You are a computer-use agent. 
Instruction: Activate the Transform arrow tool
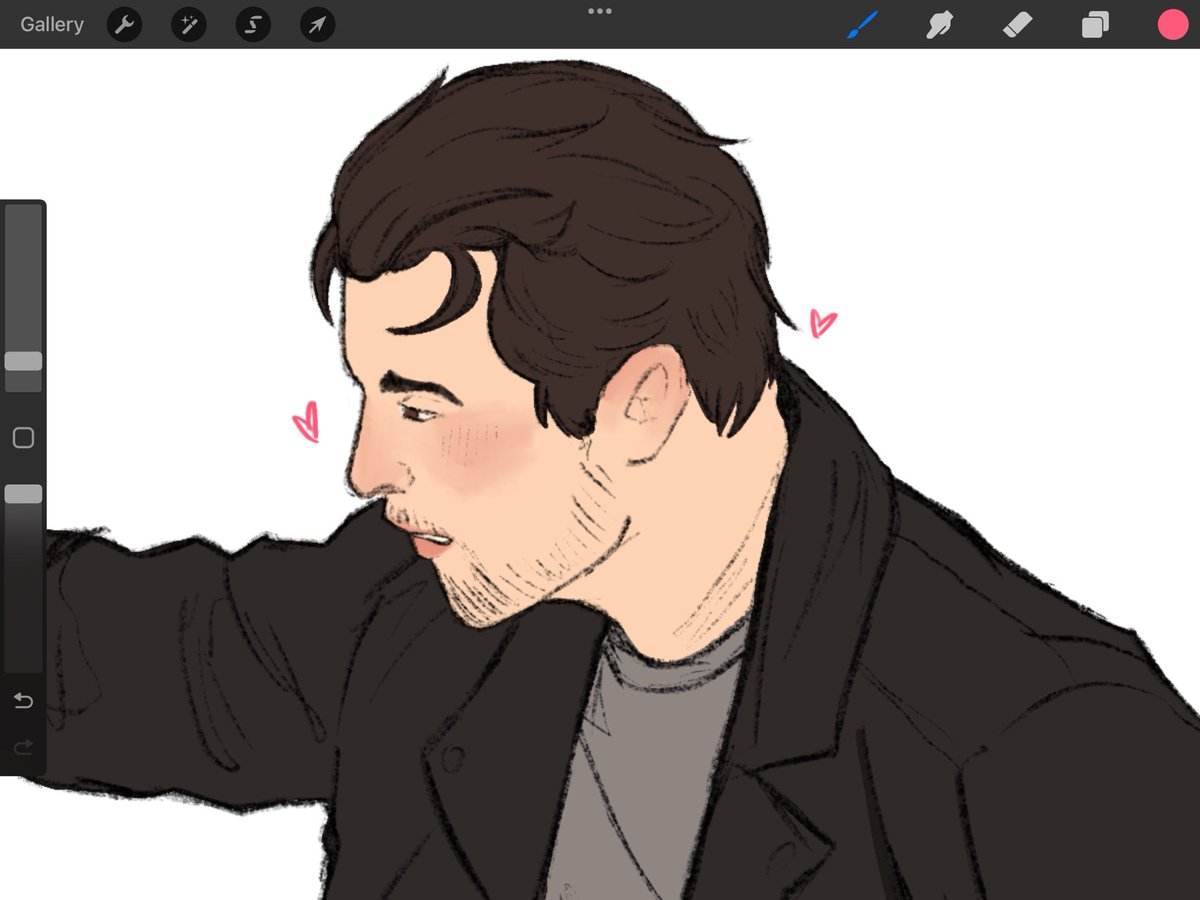point(317,25)
